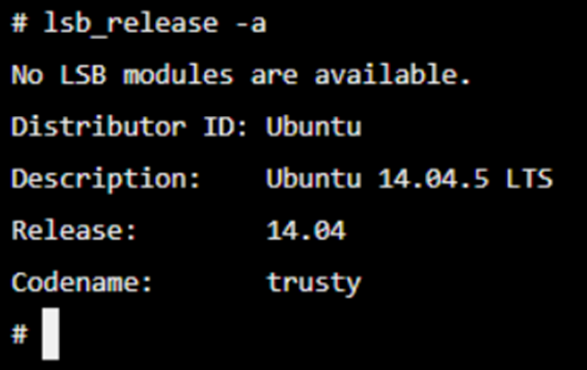This screenshot has width=587, height=370.
Task: Click the word 'ID:' in distributor line
Action: tap(225, 126)
